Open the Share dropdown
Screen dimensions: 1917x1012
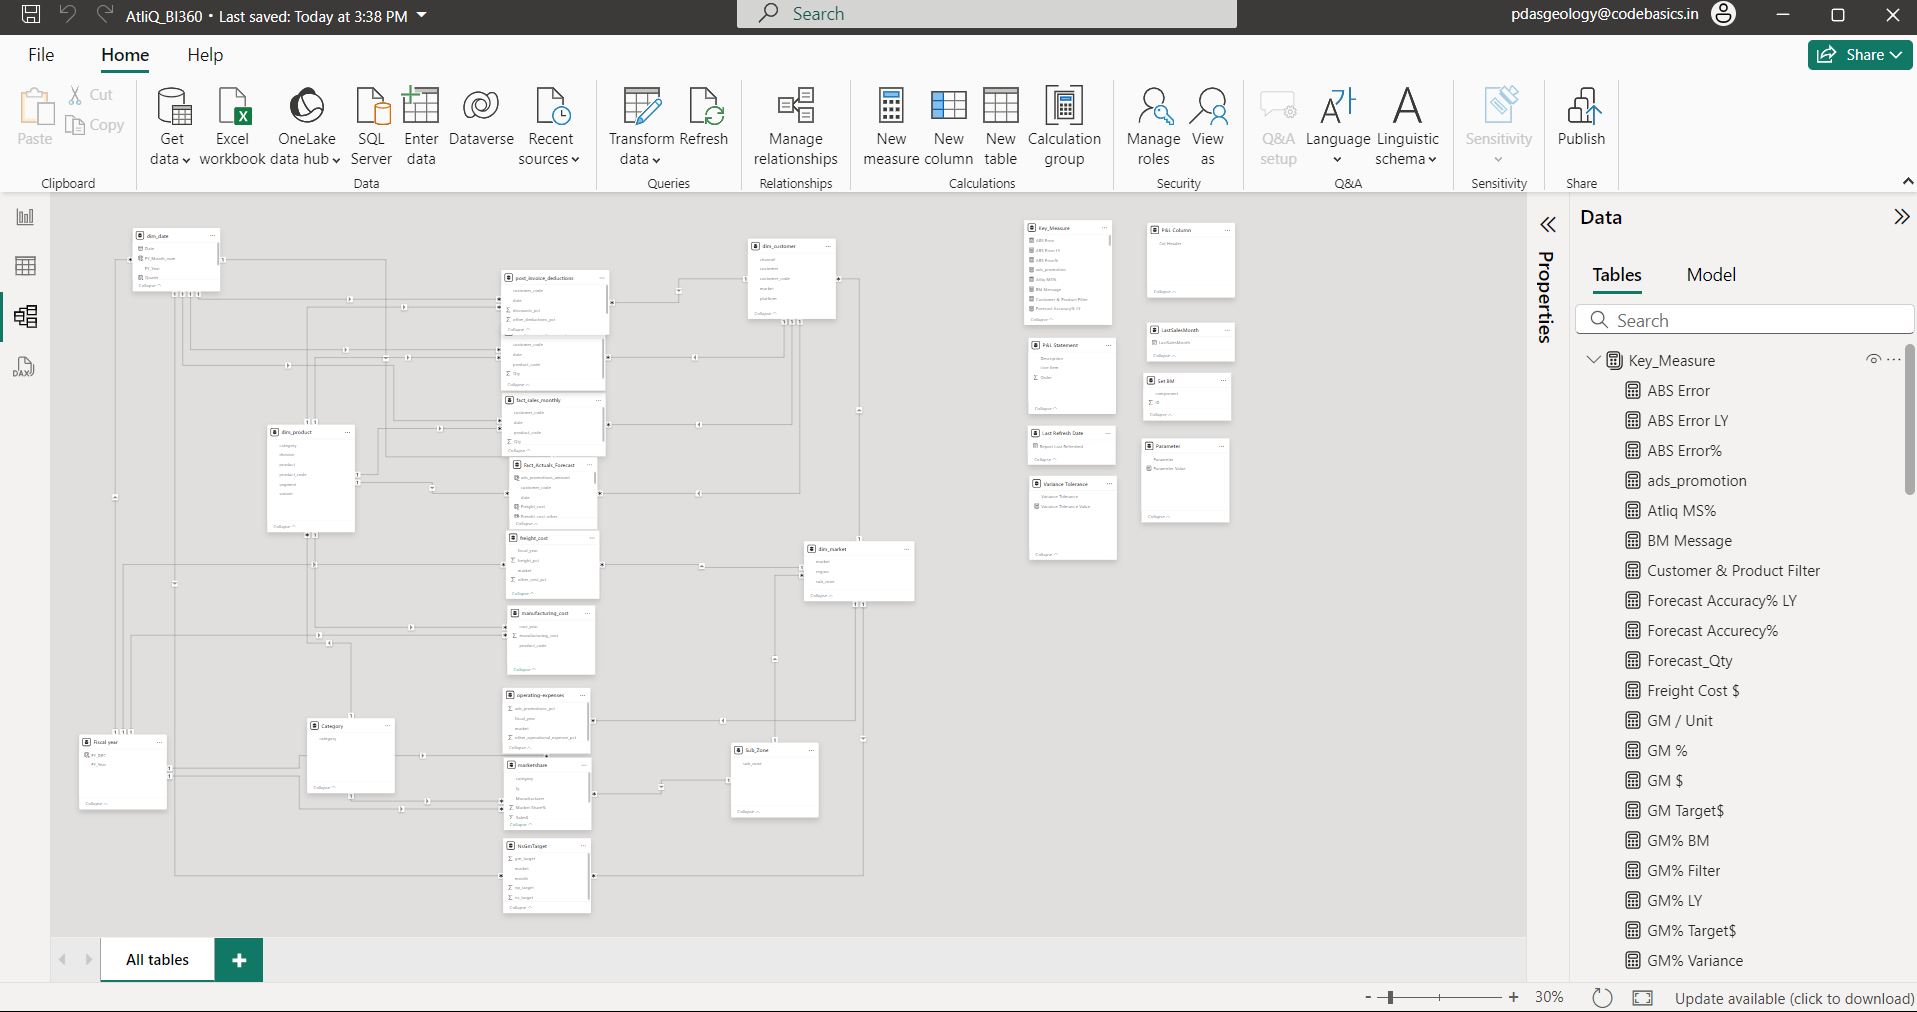click(1860, 55)
